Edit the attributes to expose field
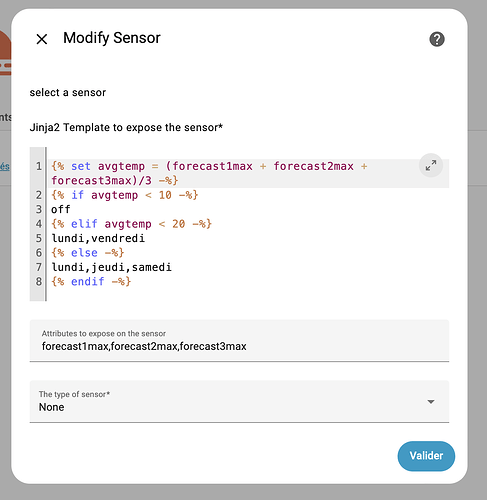This screenshot has height=500, width=487. [239, 340]
